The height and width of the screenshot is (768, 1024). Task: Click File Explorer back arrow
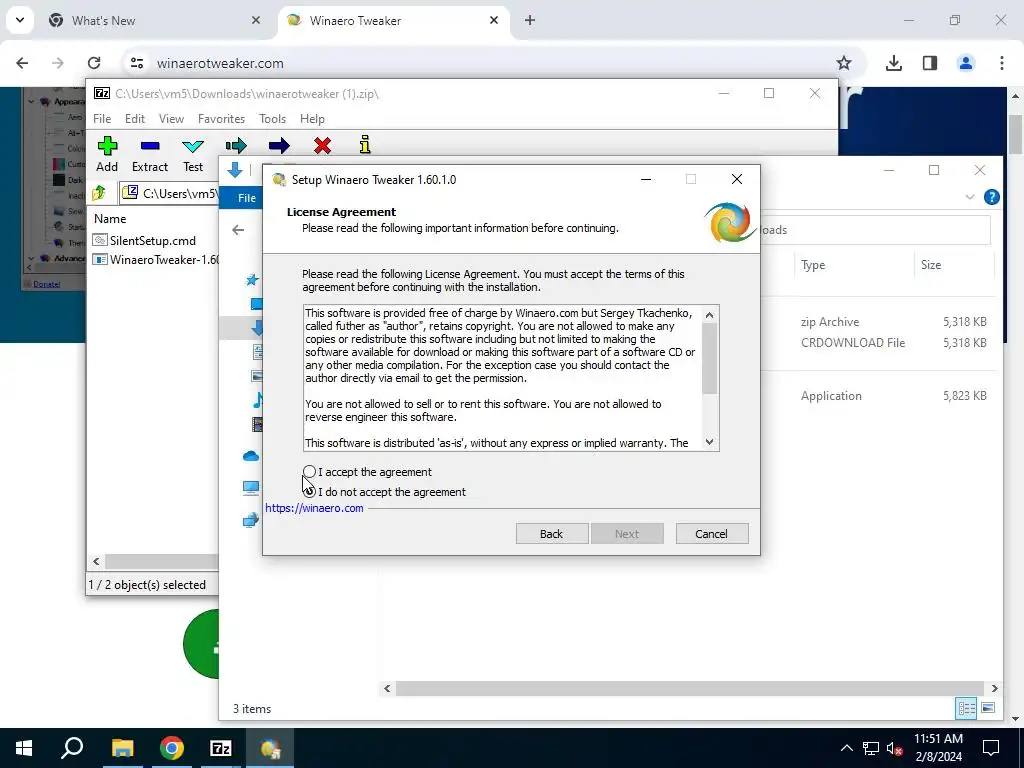coord(238,230)
